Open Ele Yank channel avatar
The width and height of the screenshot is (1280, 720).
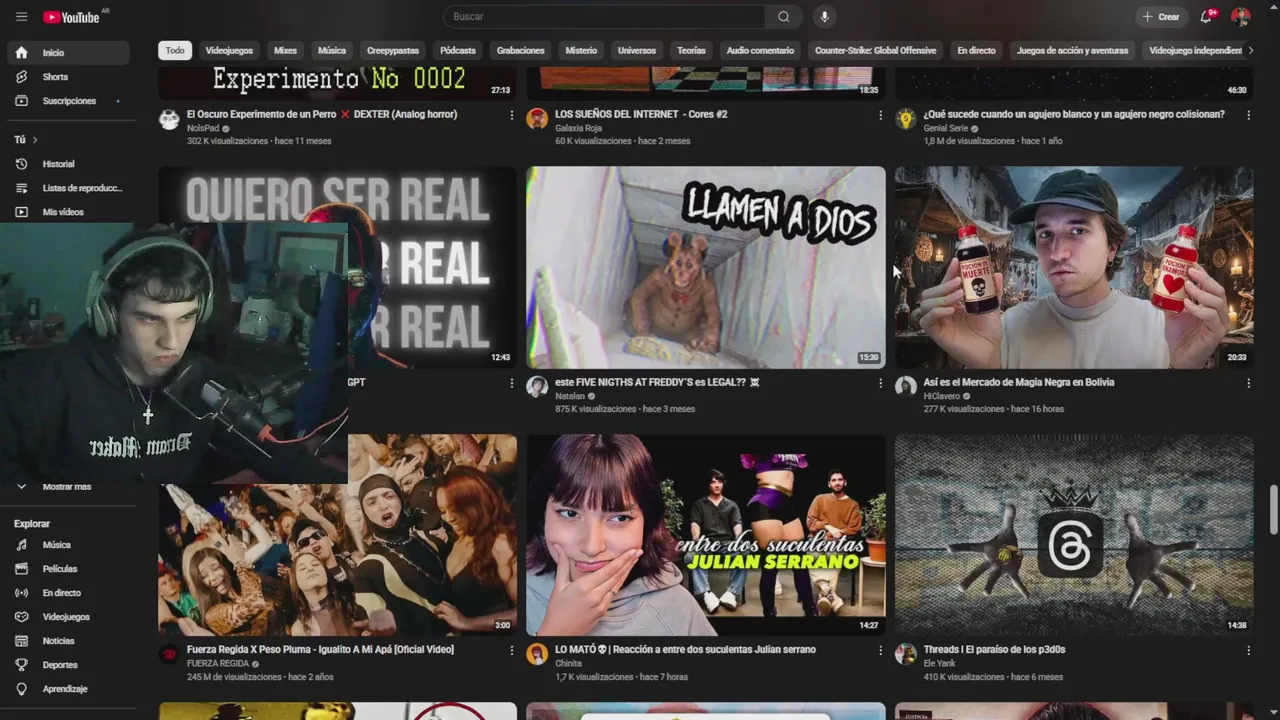coord(906,655)
